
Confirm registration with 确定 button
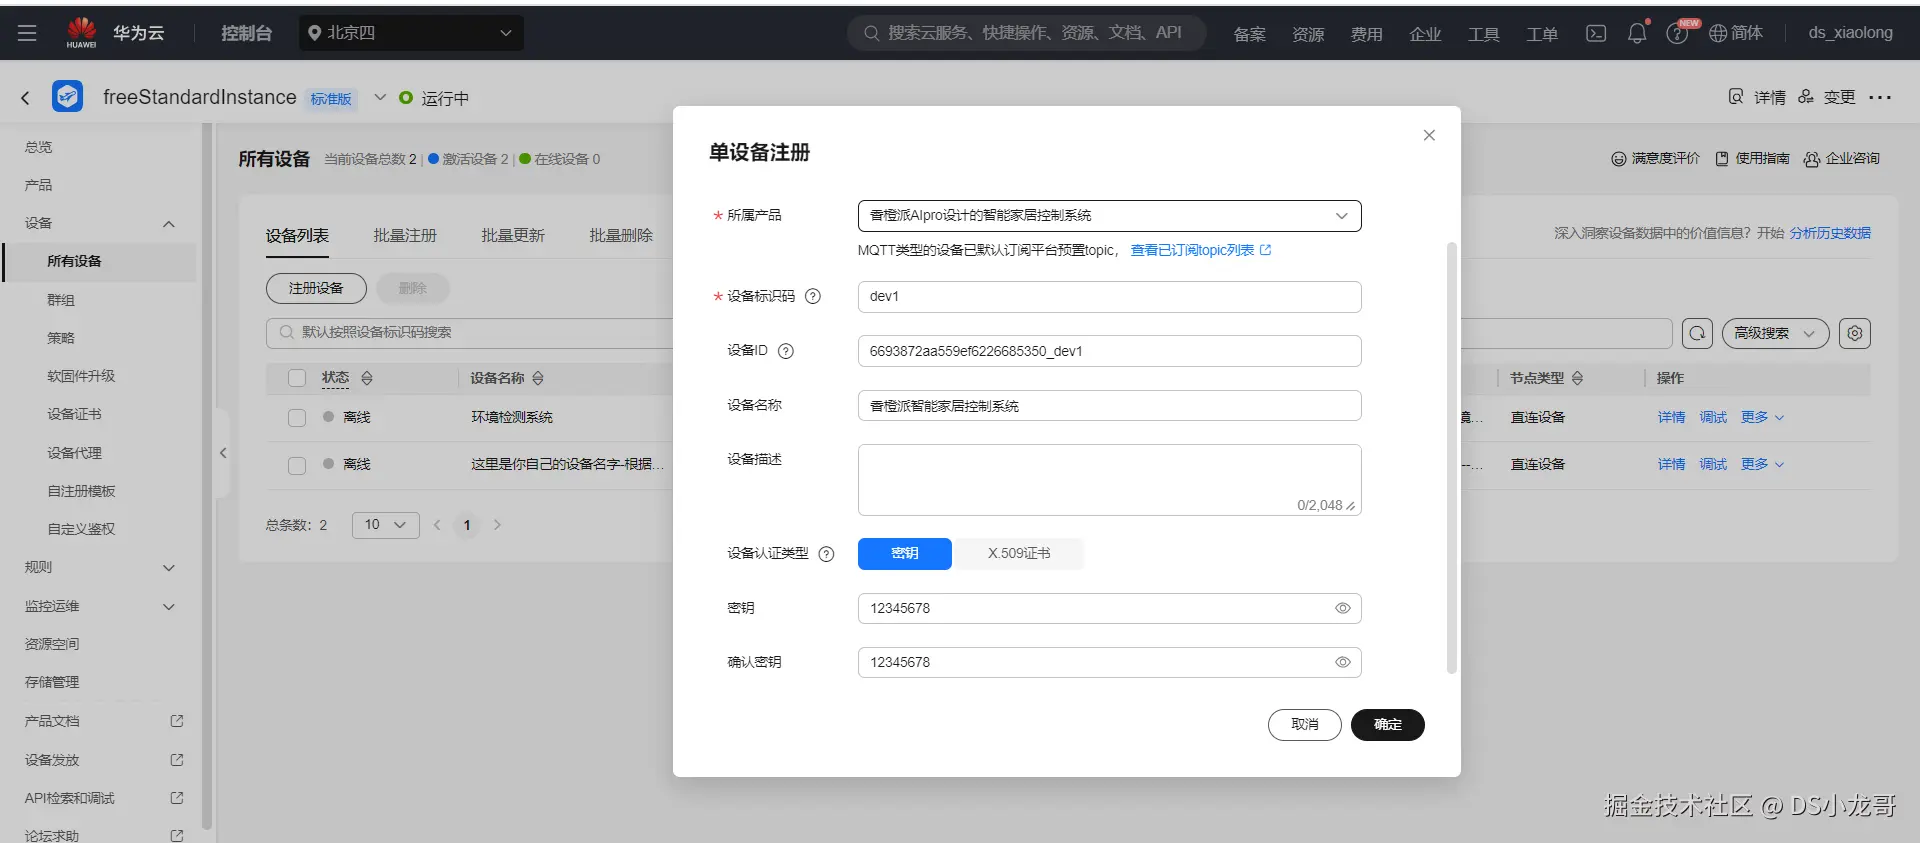1387,725
